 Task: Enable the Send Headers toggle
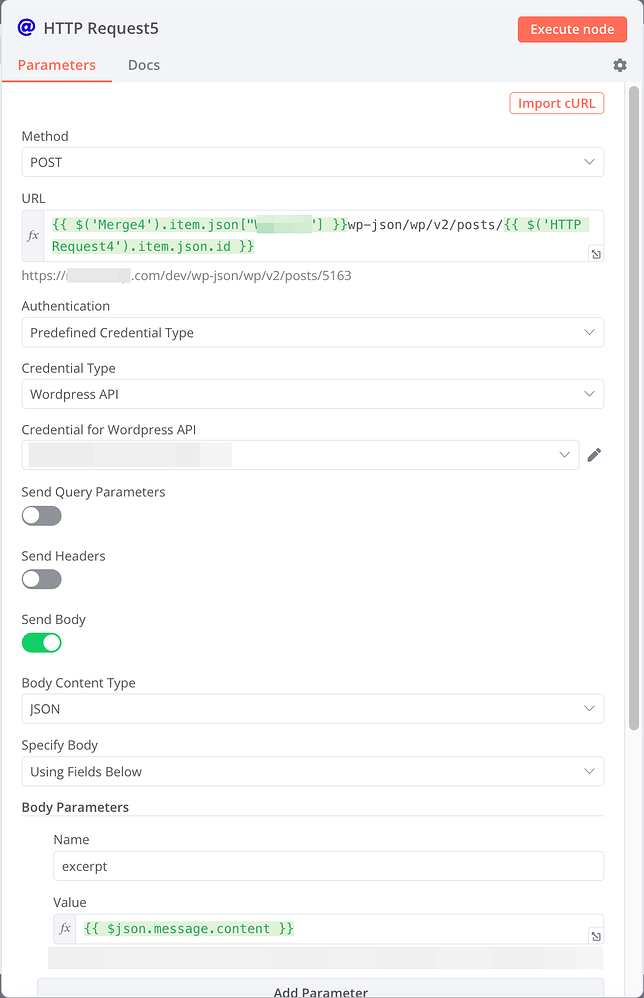coord(41,578)
